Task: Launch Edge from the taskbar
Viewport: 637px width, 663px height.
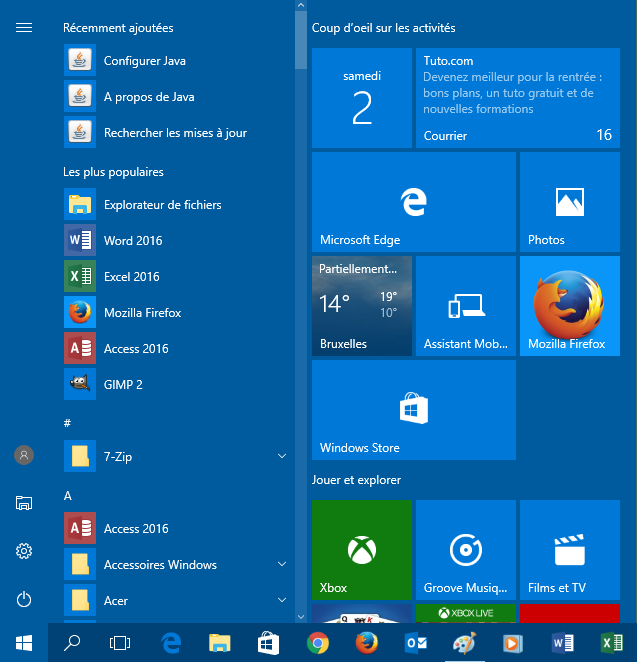Action: pyautogui.click(x=171, y=644)
